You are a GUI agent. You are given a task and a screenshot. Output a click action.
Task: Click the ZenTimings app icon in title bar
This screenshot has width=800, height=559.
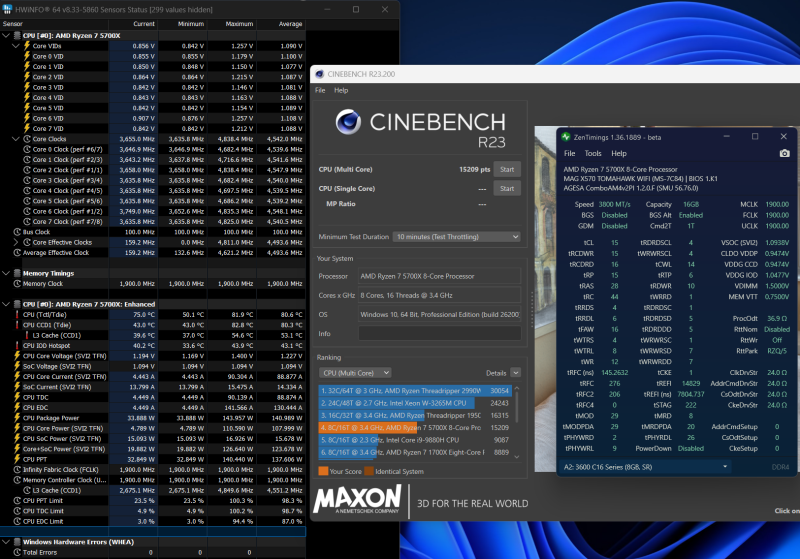(565, 137)
